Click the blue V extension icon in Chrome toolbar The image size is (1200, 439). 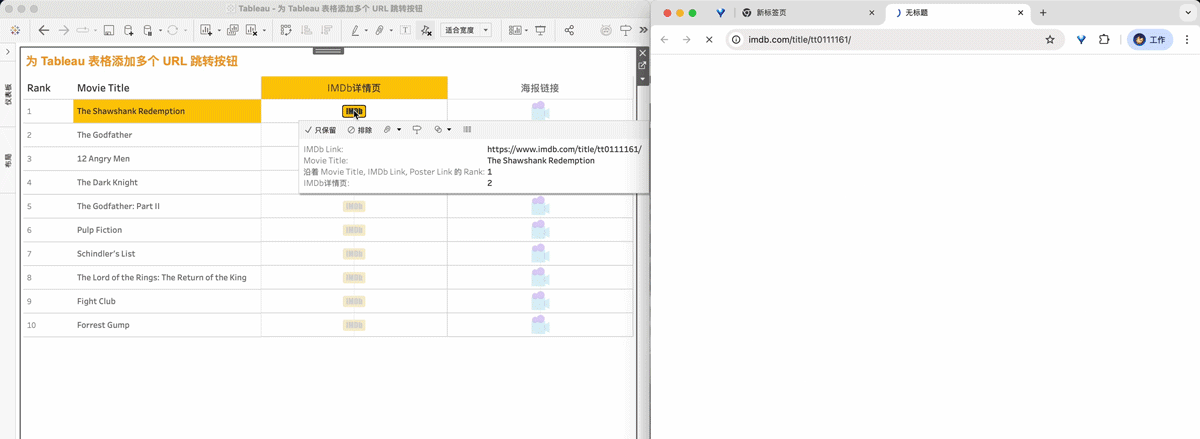[1082, 40]
